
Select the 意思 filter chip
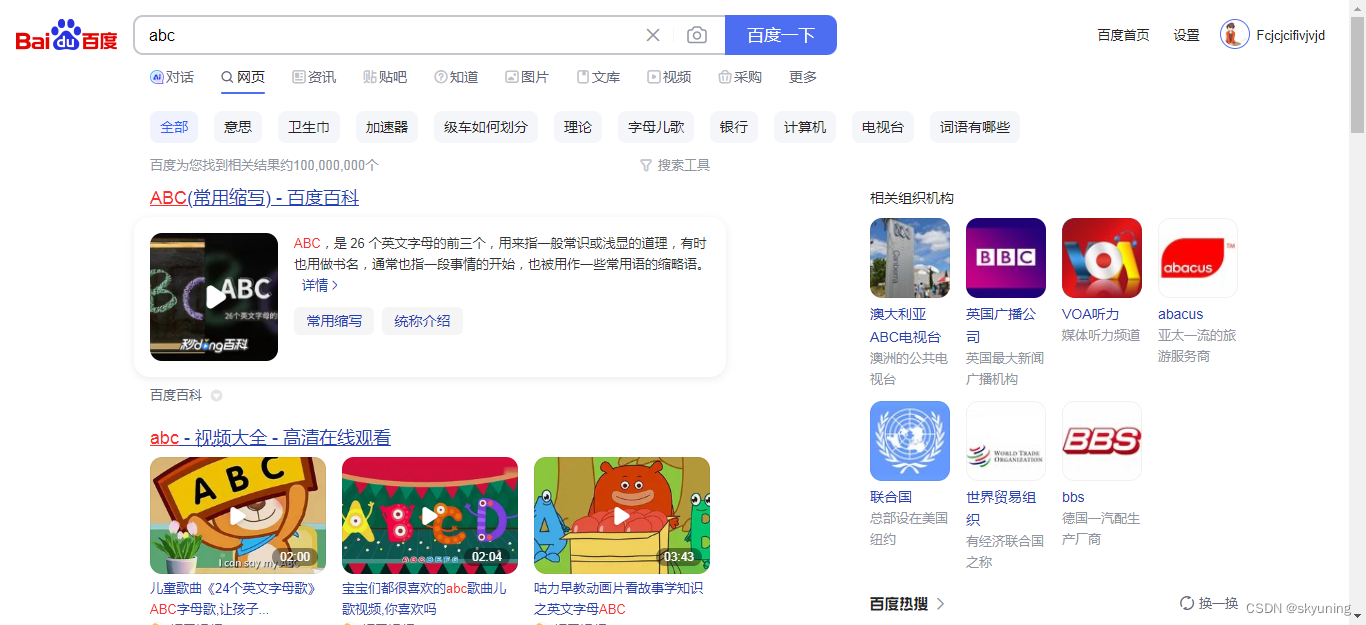point(238,127)
